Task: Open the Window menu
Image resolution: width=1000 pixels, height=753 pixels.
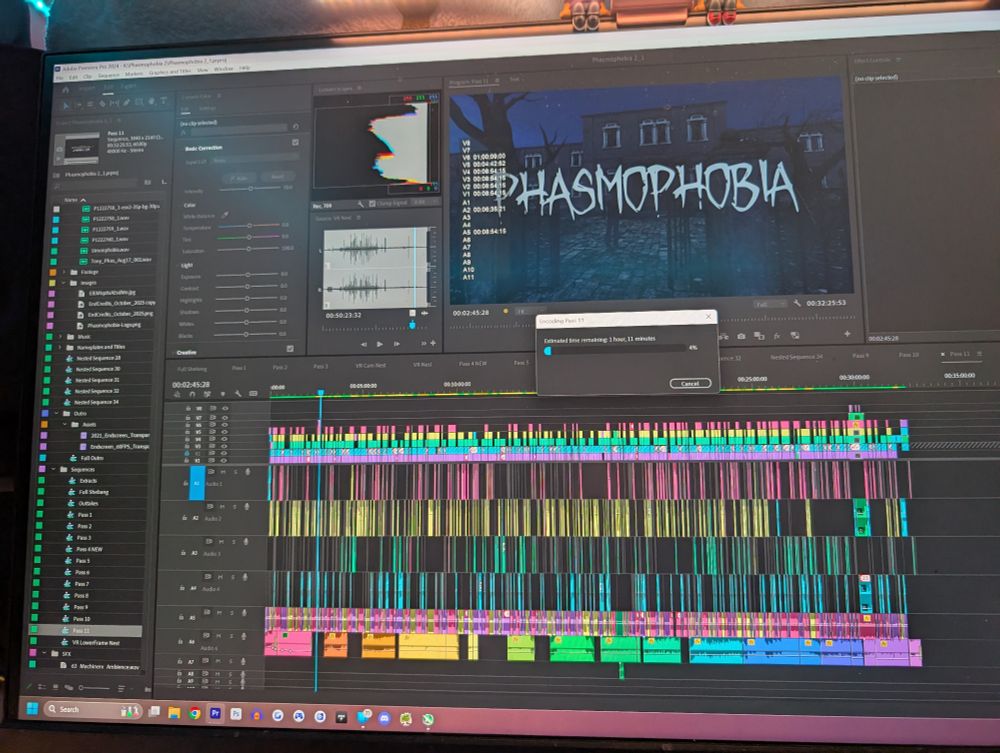Action: (x=223, y=69)
